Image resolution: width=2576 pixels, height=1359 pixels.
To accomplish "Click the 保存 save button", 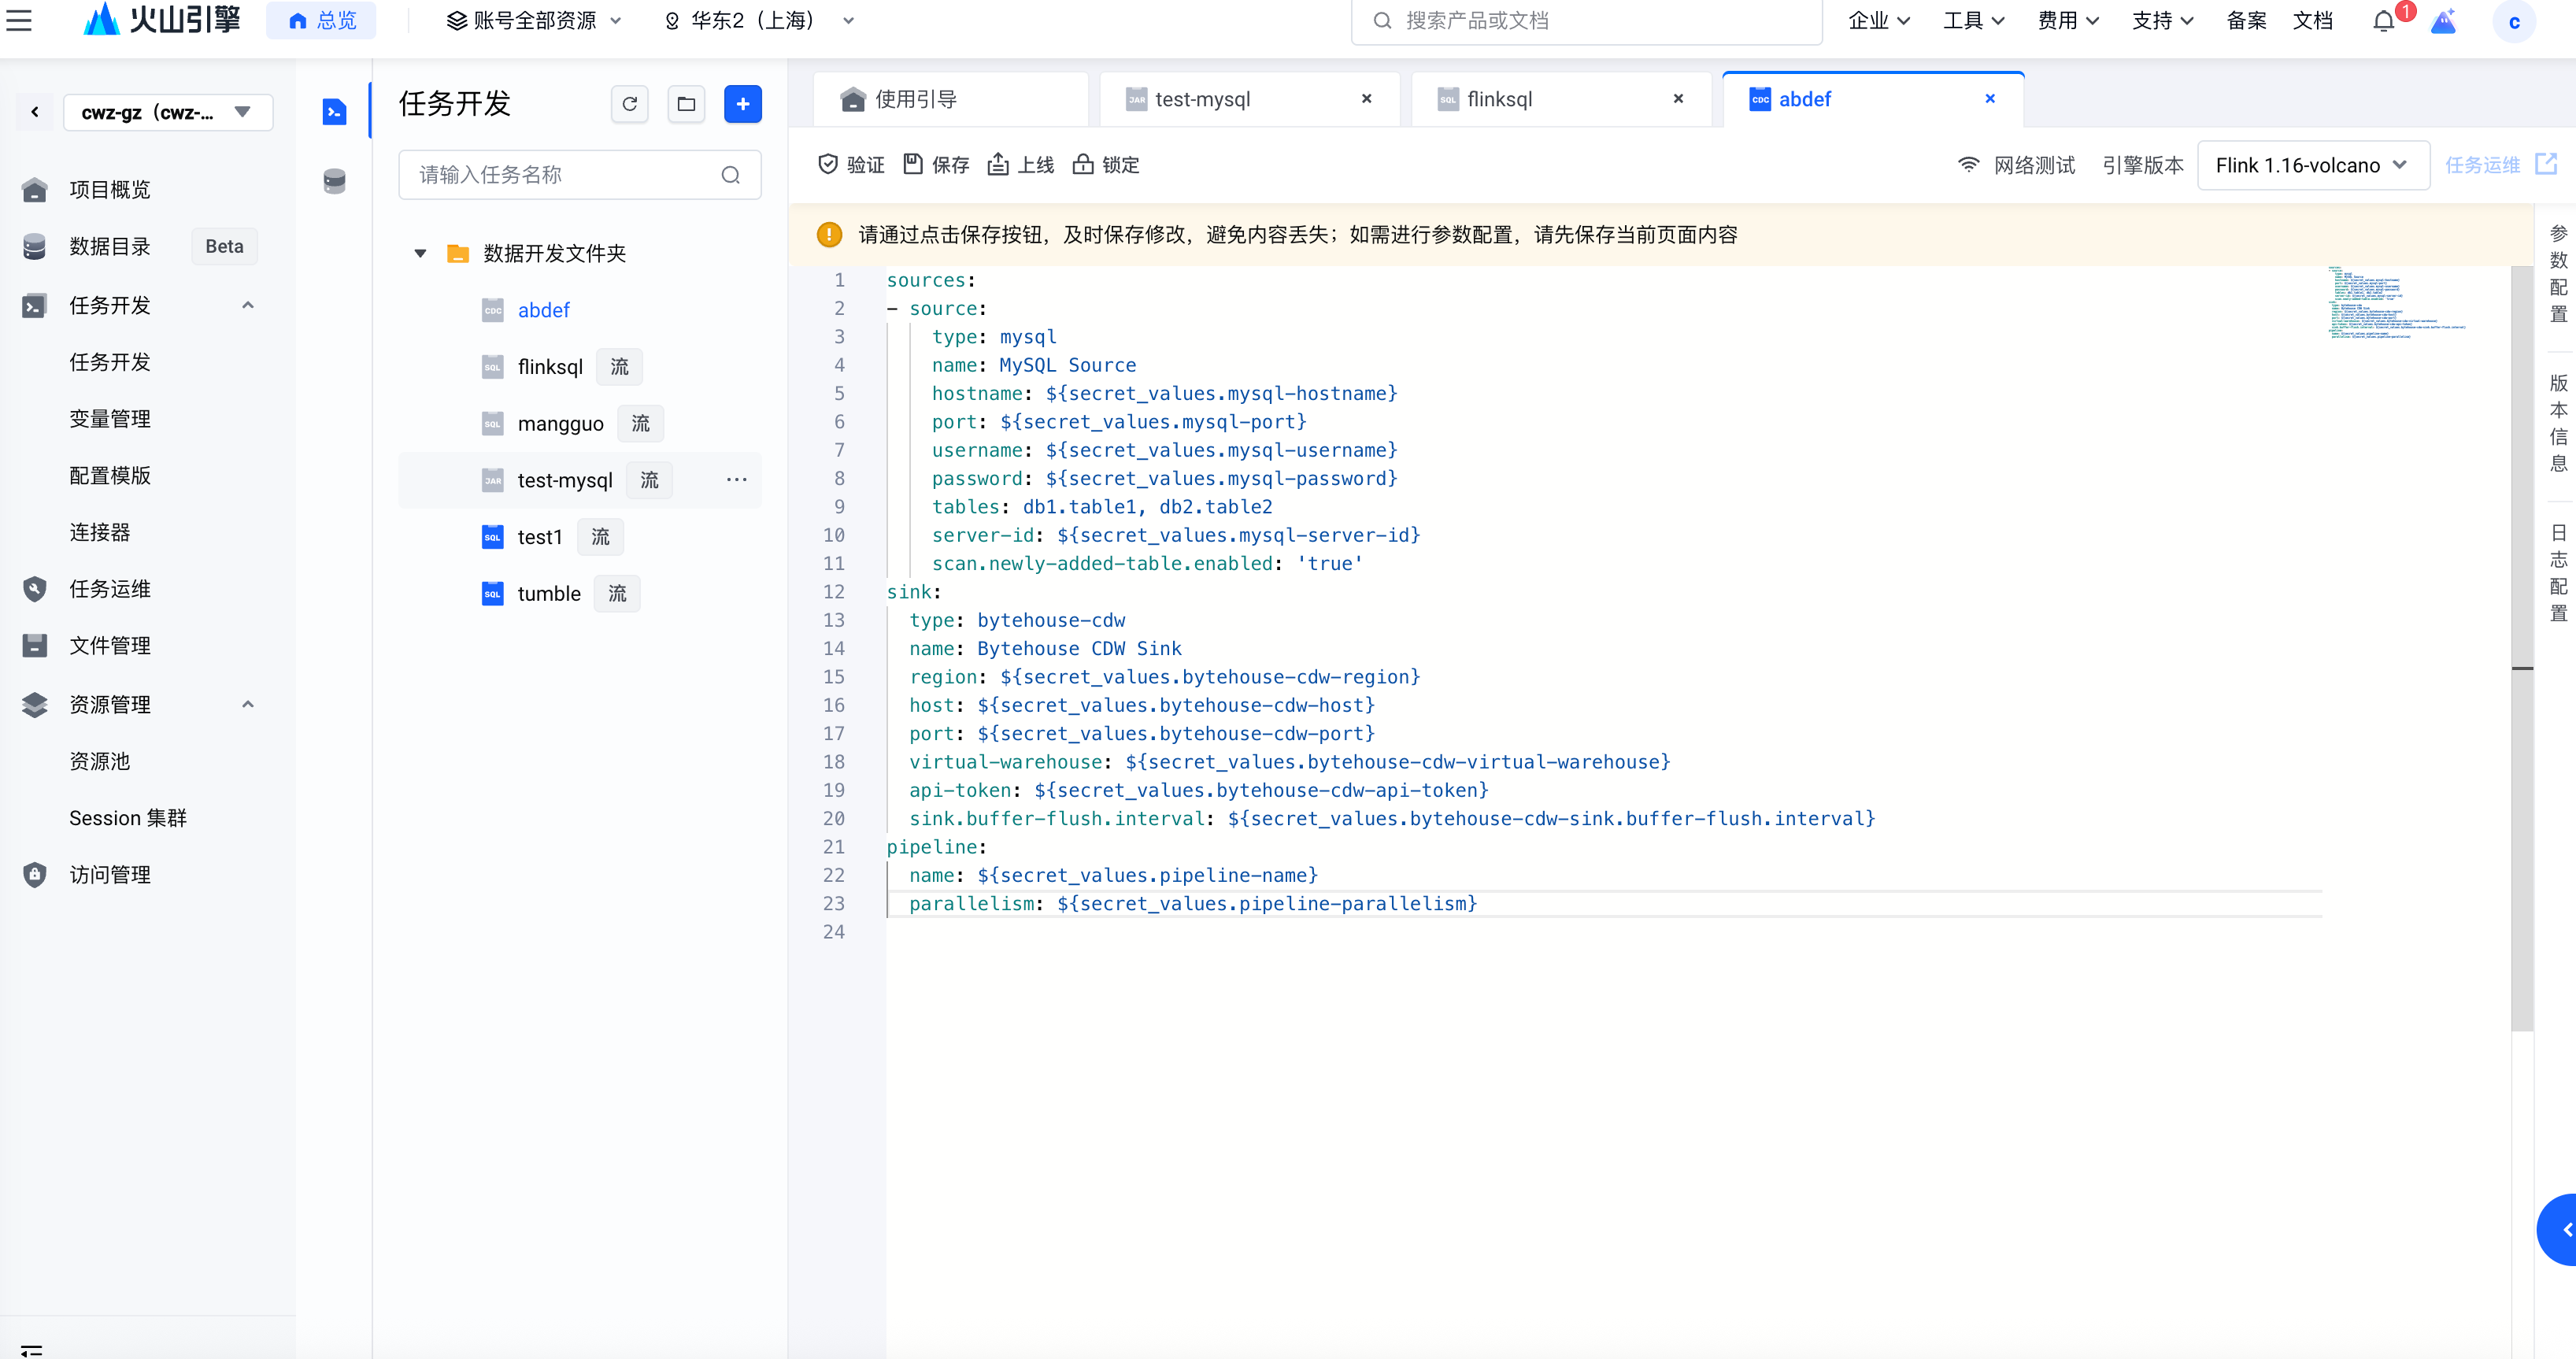I will pyautogui.click(x=936, y=165).
